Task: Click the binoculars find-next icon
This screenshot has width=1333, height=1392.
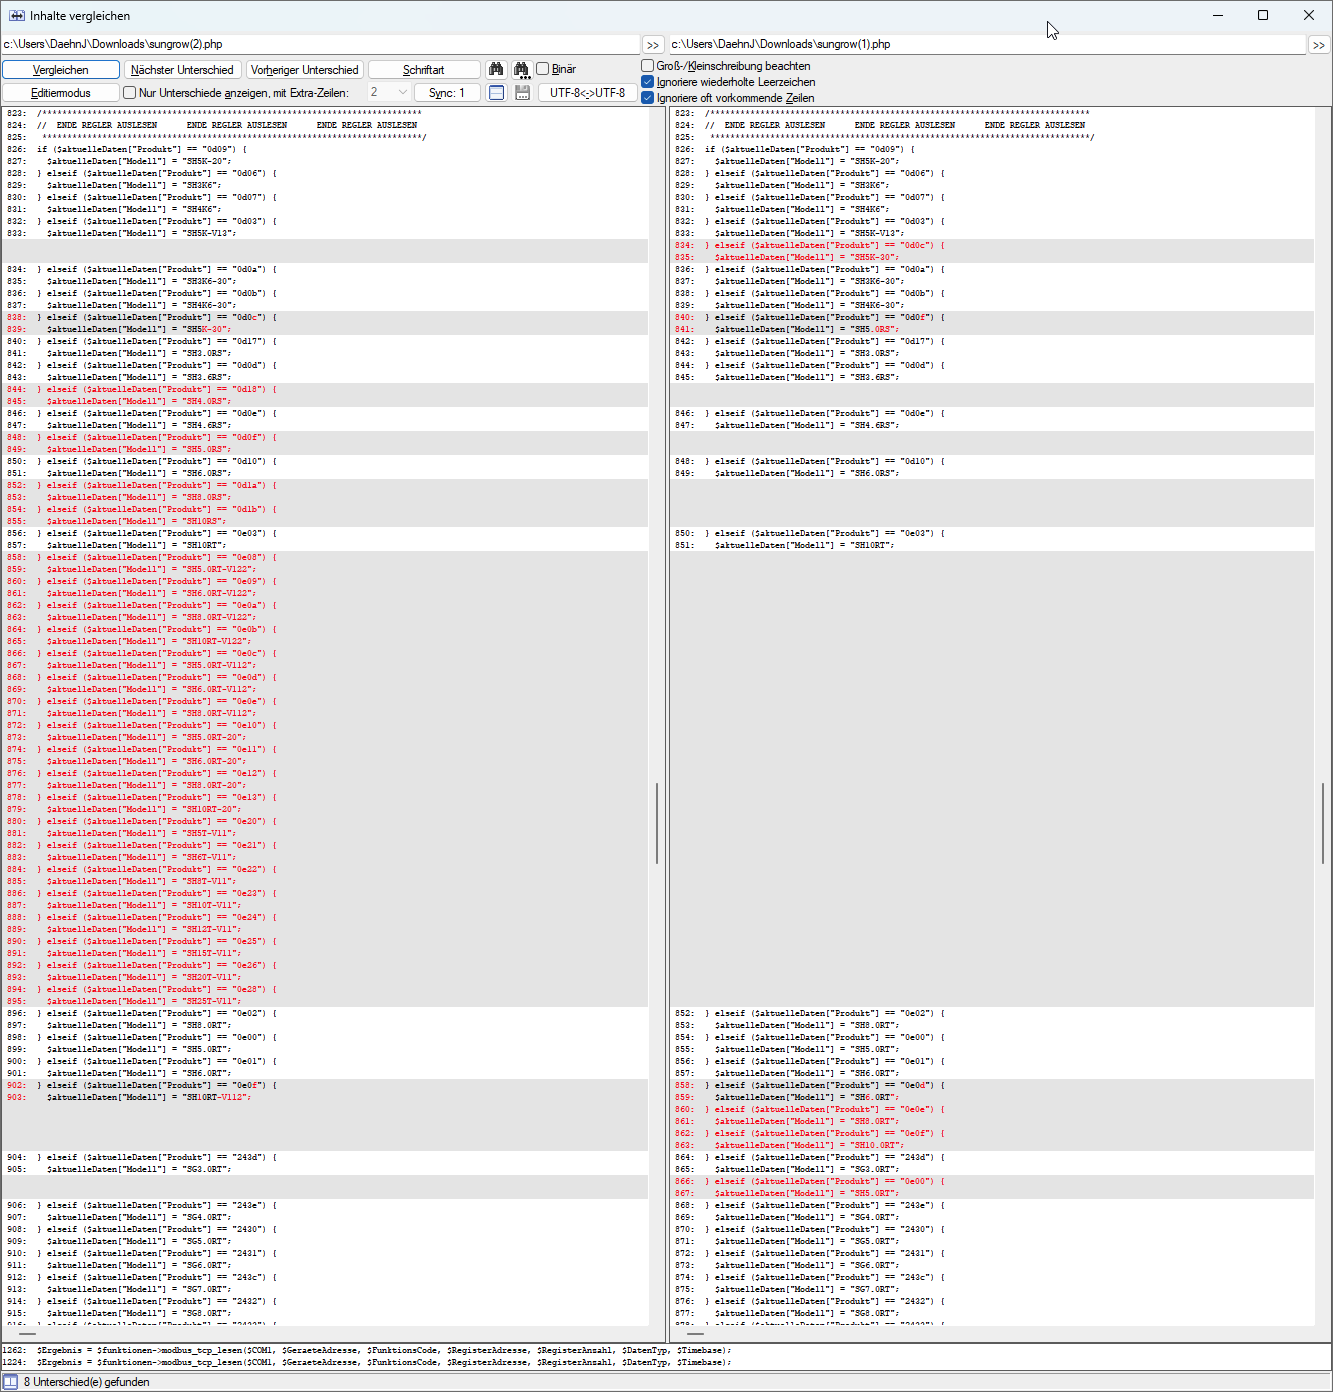Action: [x=521, y=69]
